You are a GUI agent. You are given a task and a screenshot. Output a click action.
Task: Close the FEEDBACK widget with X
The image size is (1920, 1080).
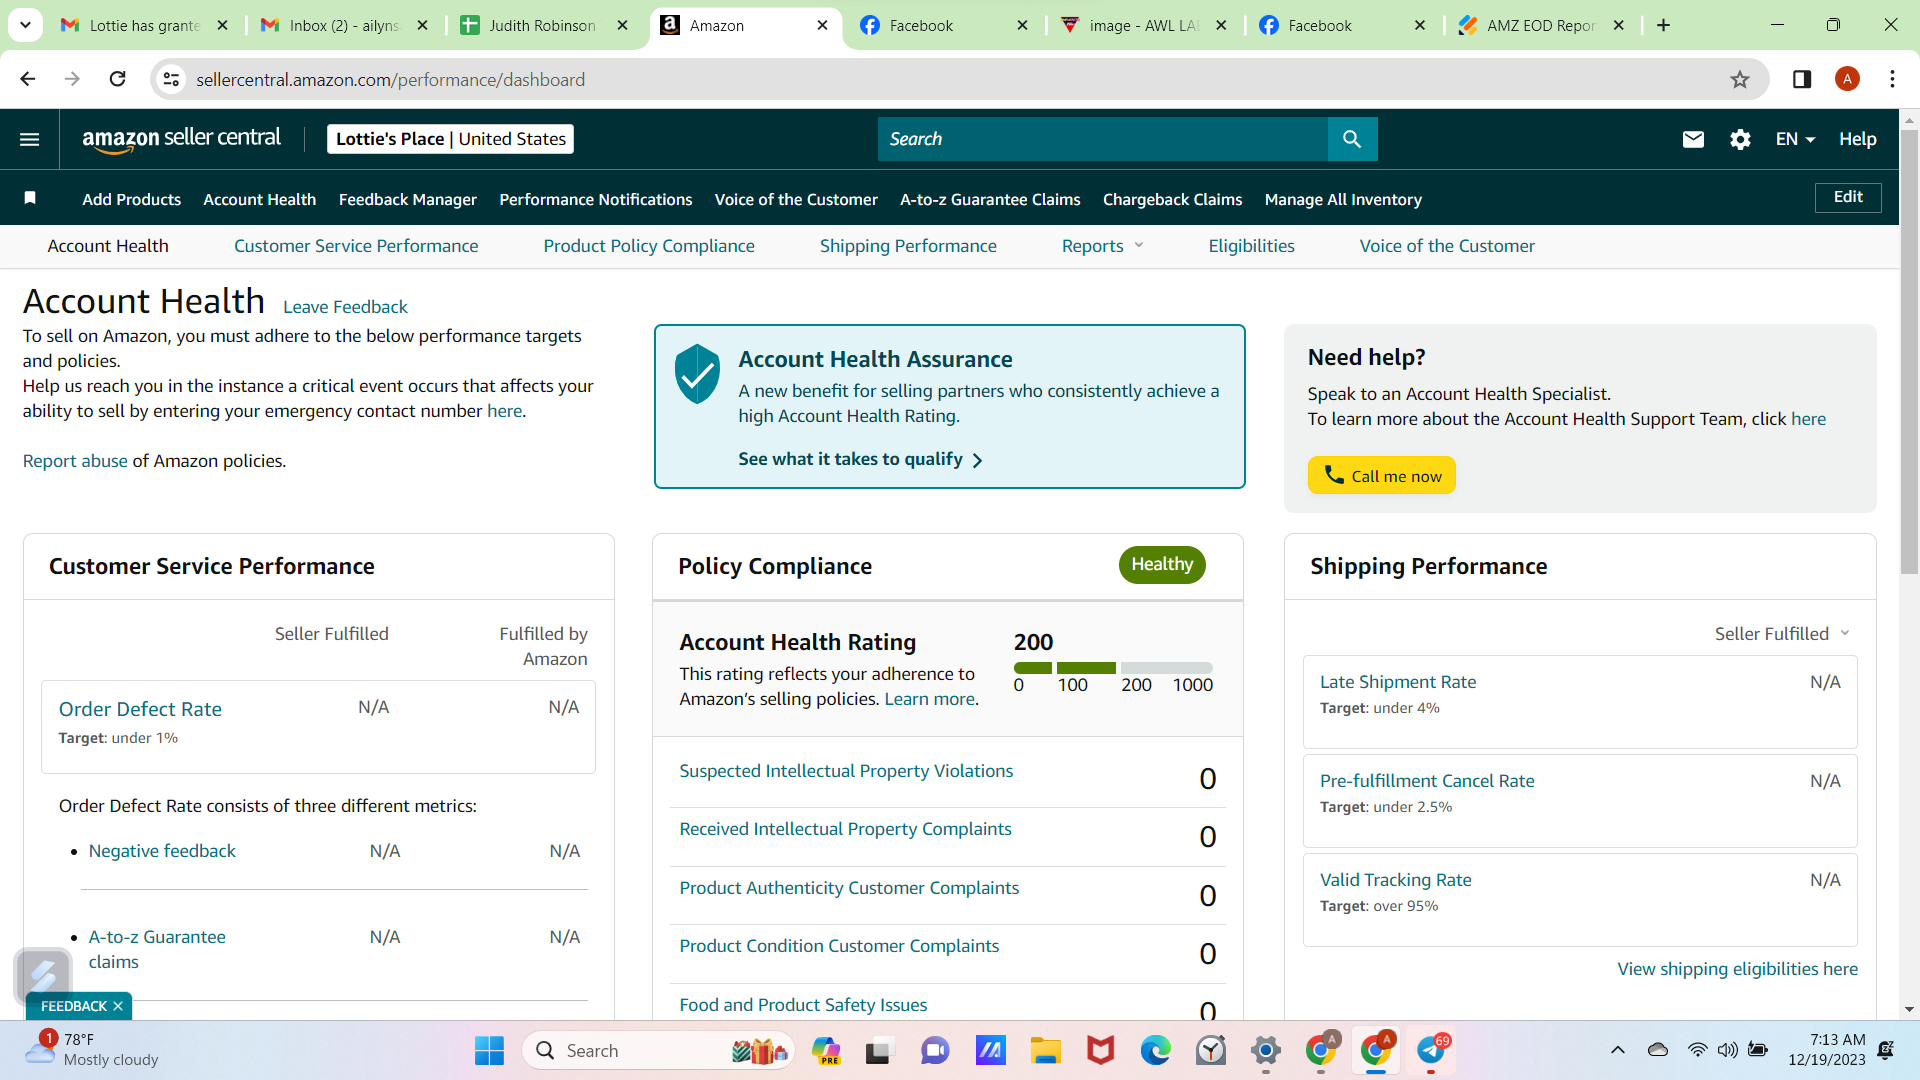point(118,1006)
